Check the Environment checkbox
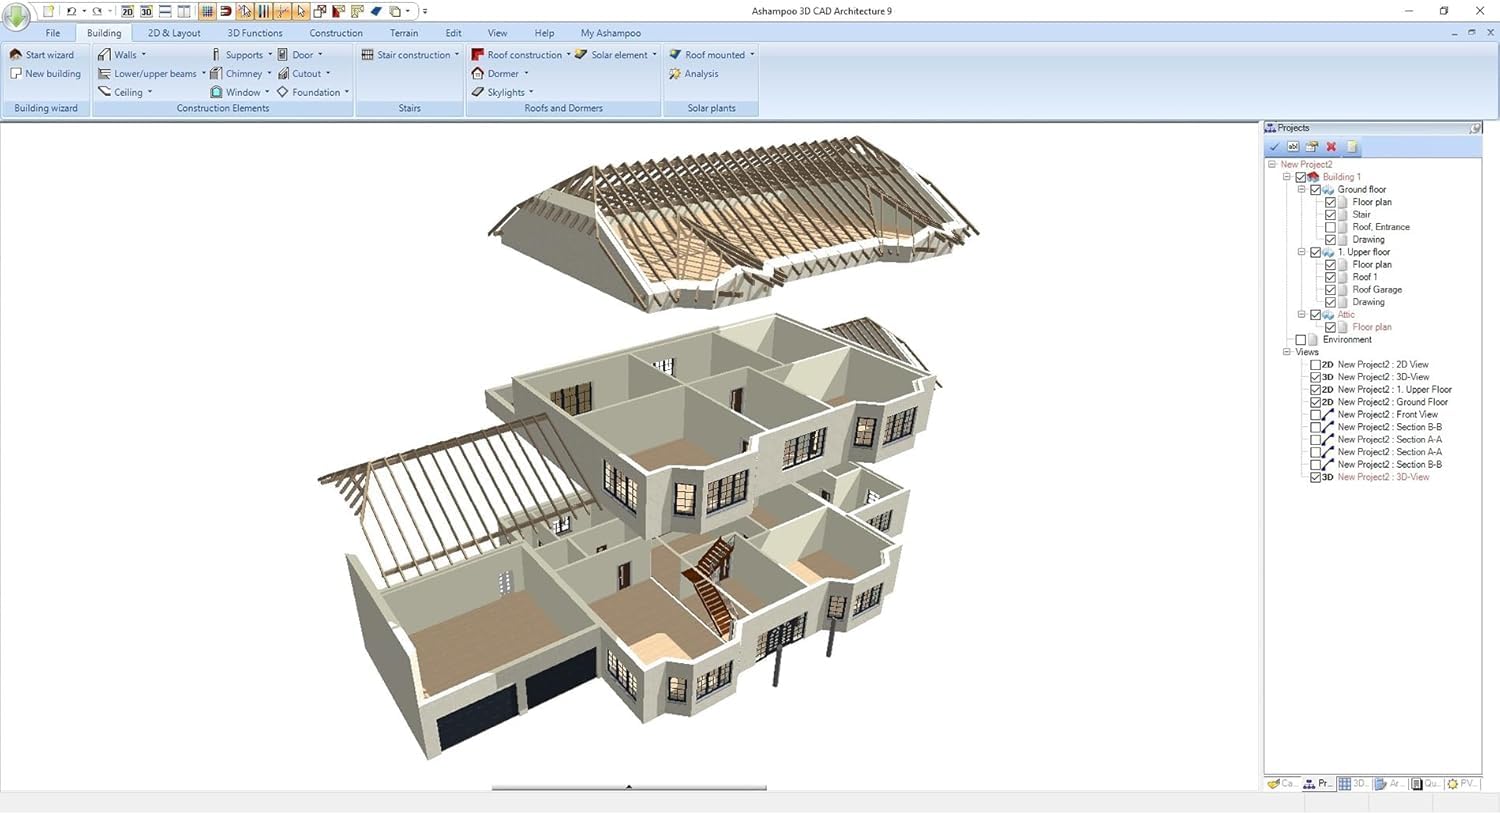Viewport: 1500px width, 815px height. tap(1301, 340)
